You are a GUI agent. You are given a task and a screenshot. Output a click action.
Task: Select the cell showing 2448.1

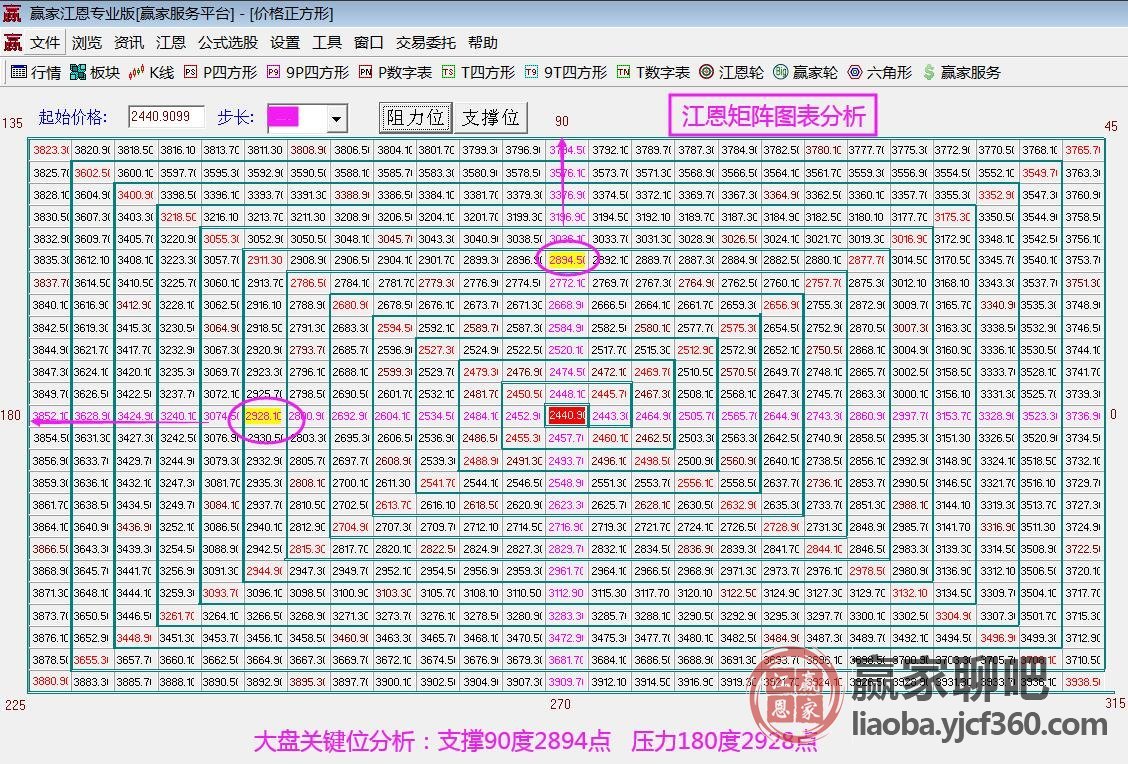[567, 394]
